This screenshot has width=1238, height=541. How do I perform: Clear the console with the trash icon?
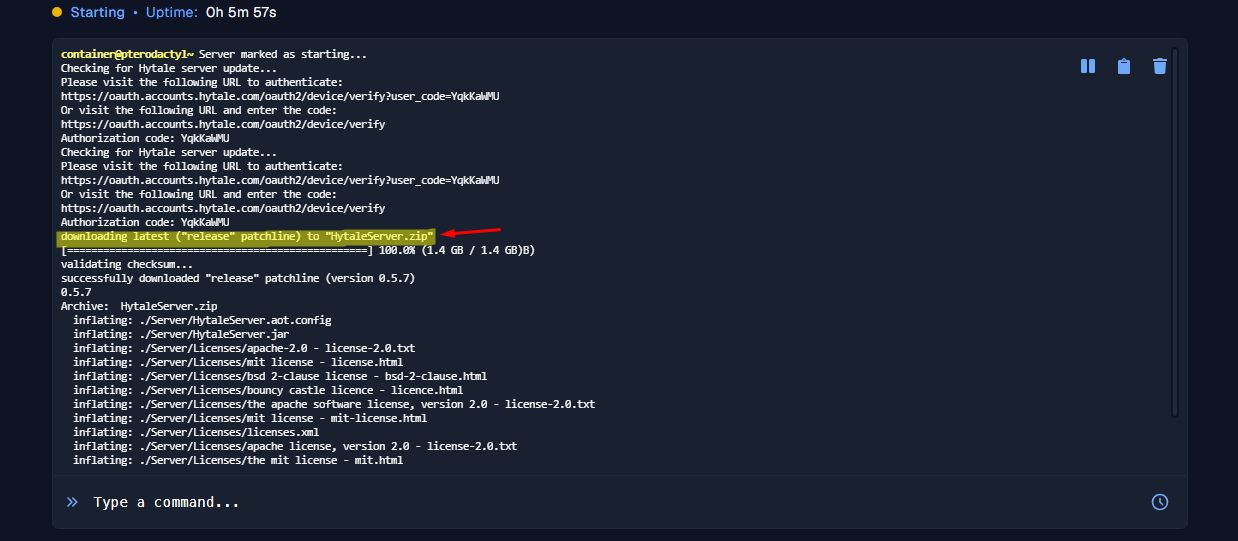1160,66
